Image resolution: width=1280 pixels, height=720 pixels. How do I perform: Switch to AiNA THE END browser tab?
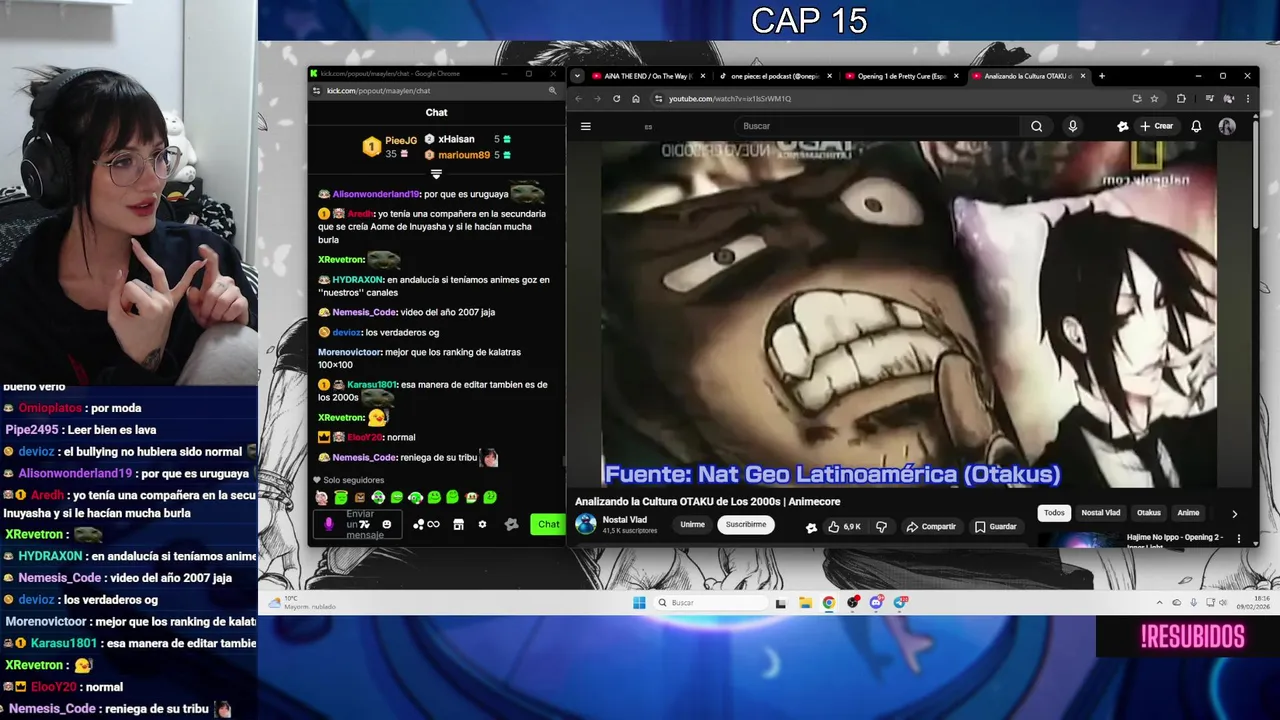tap(648, 76)
